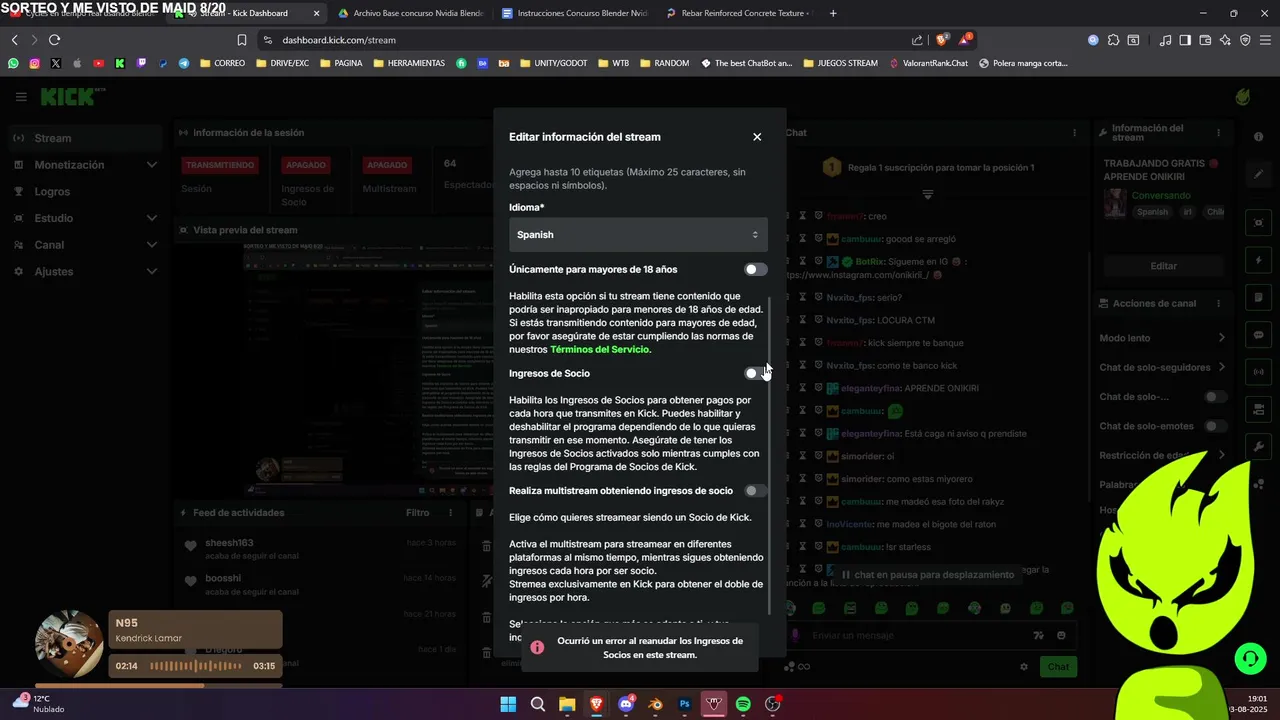Click the share icon in address bar
Viewport: 1280px width, 720px height.
[917, 40]
